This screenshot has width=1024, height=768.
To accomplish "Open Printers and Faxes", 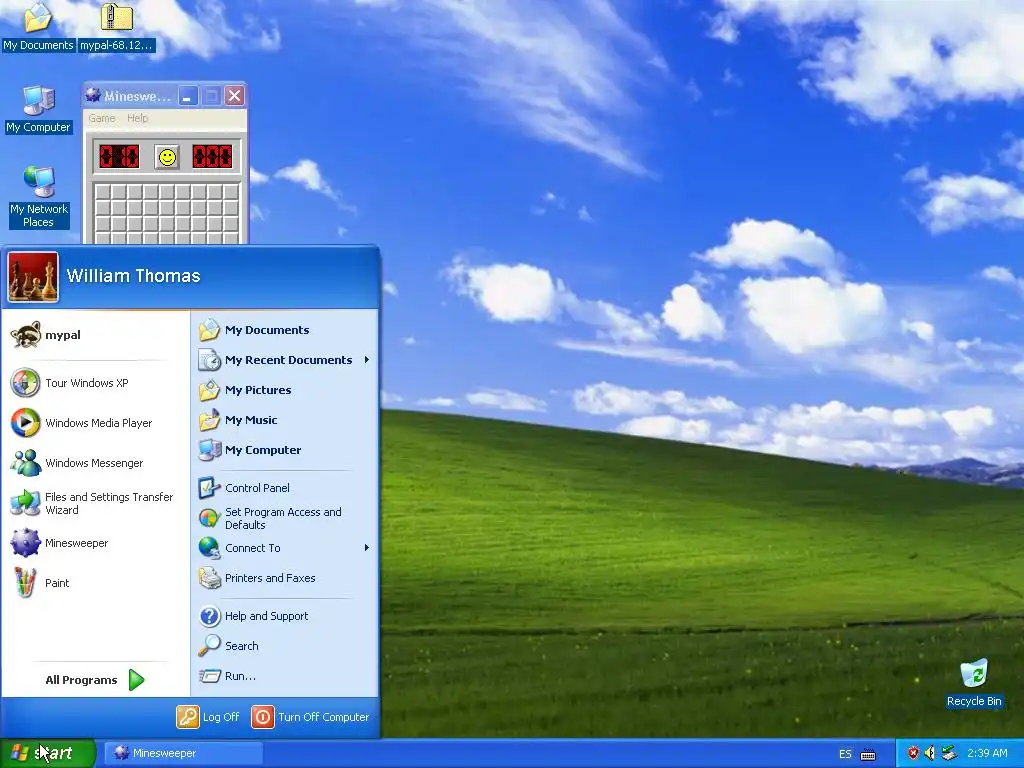I will point(285,578).
